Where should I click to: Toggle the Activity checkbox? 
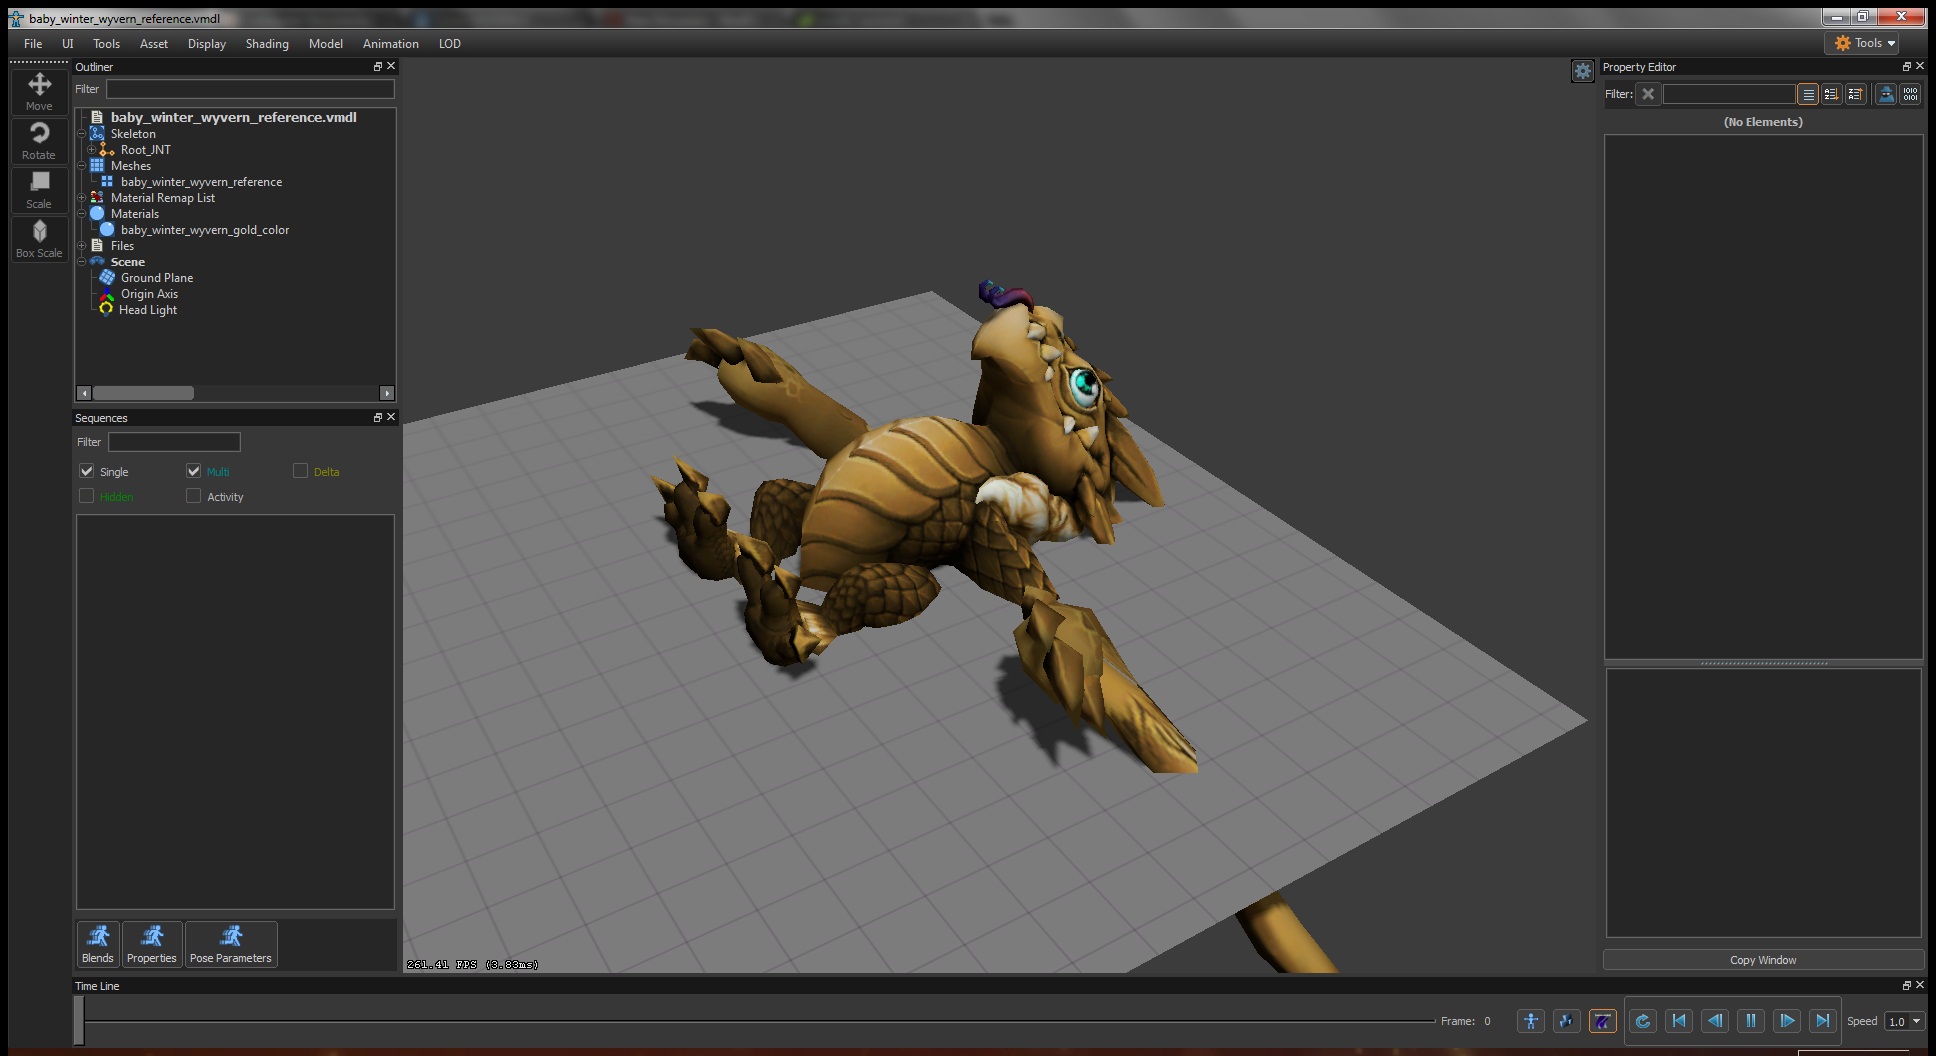pyautogui.click(x=194, y=496)
